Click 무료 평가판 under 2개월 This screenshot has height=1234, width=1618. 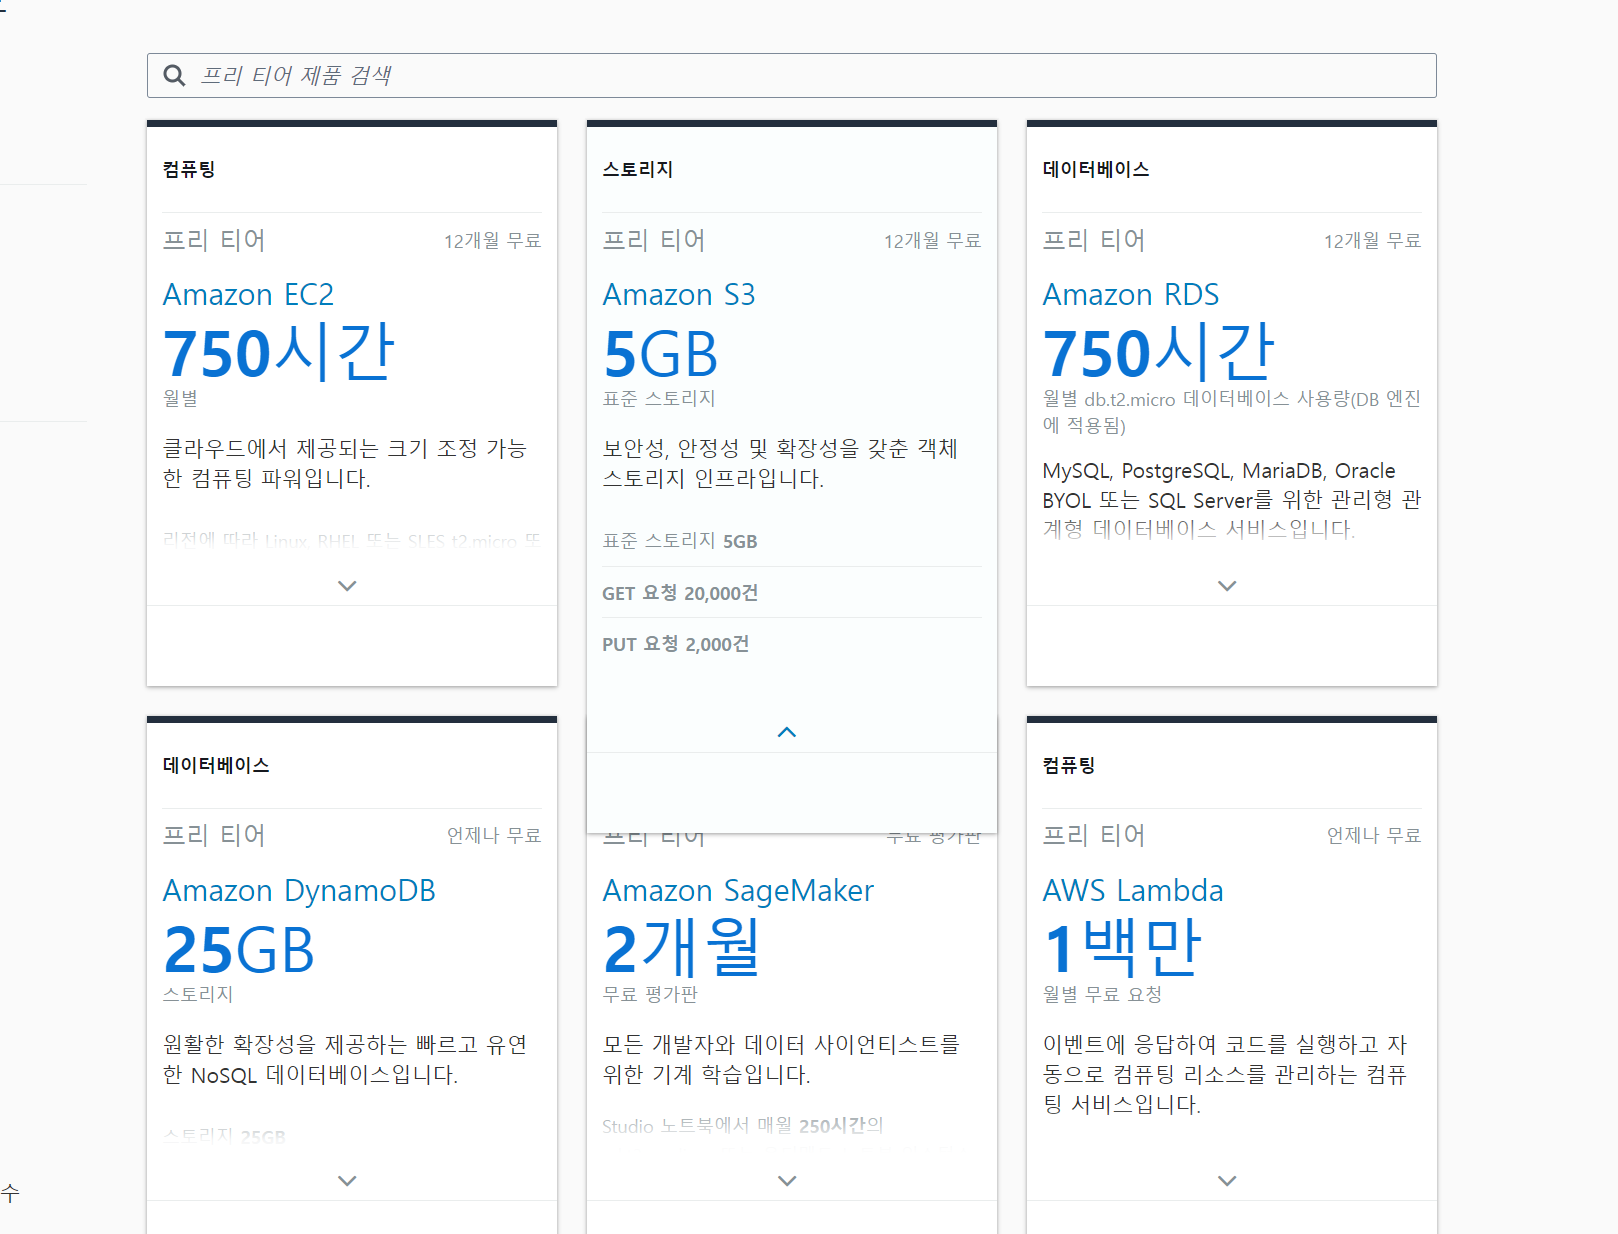[x=650, y=995]
